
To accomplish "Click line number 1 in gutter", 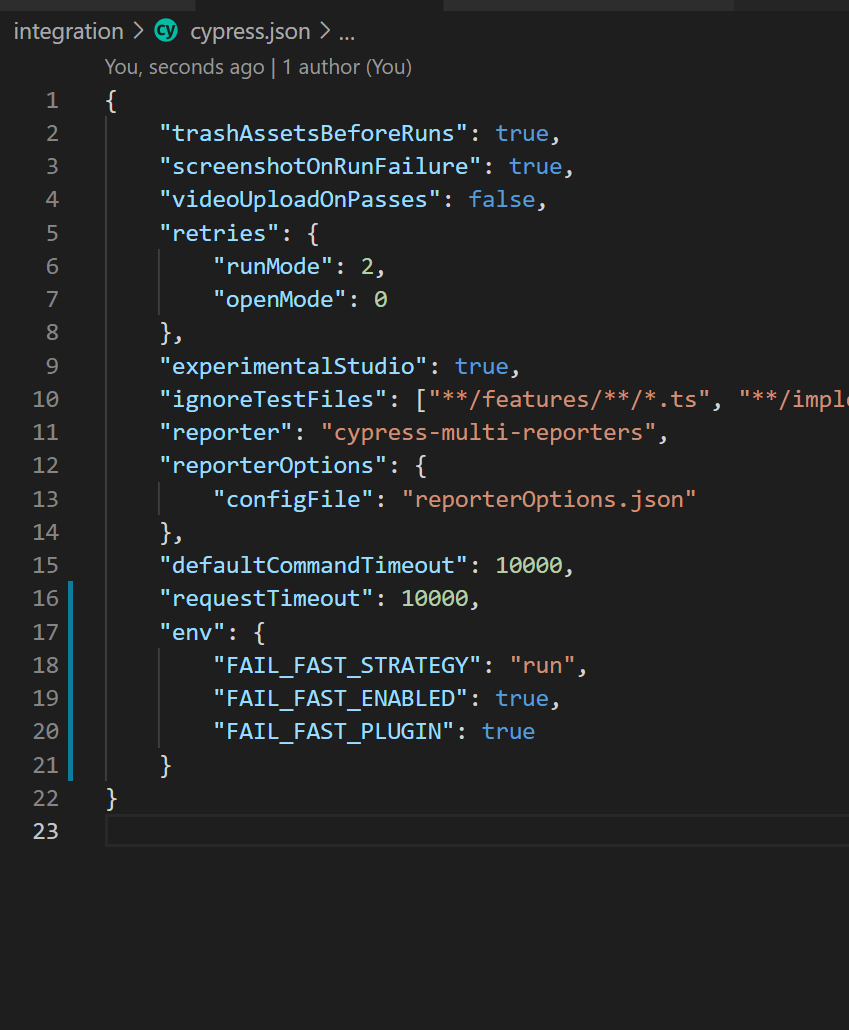I will click(x=52, y=101).
